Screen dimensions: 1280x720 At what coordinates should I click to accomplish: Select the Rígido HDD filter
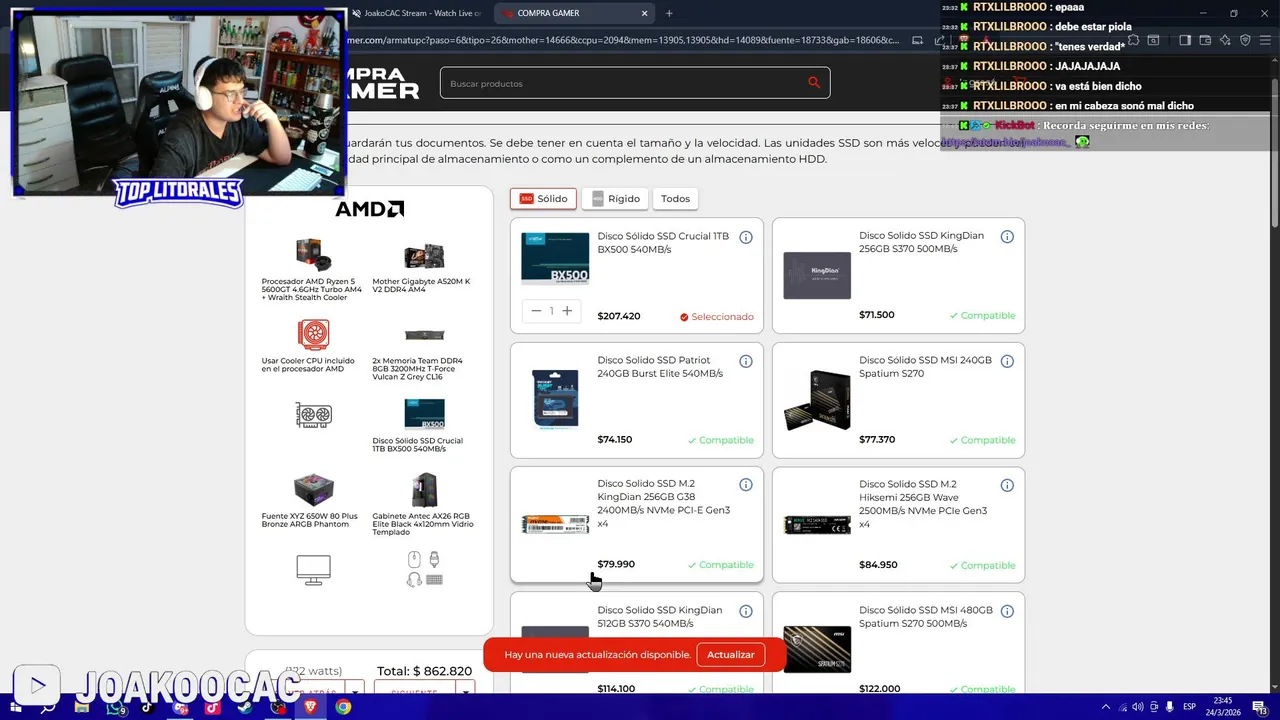coord(615,199)
